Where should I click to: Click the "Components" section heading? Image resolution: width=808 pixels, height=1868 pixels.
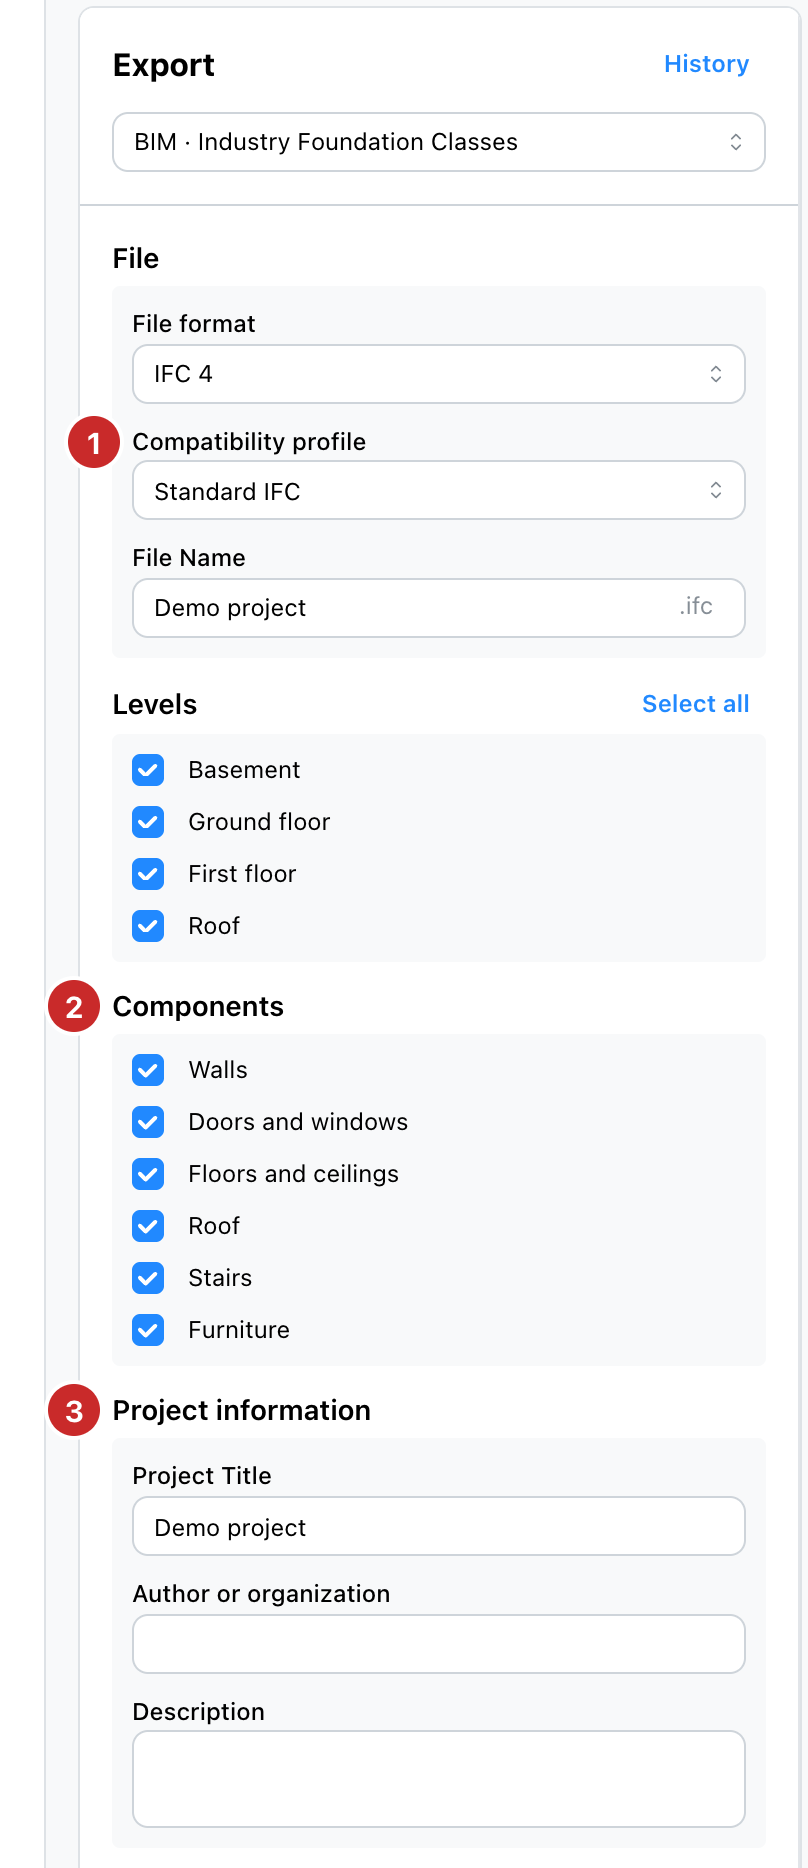click(198, 1007)
